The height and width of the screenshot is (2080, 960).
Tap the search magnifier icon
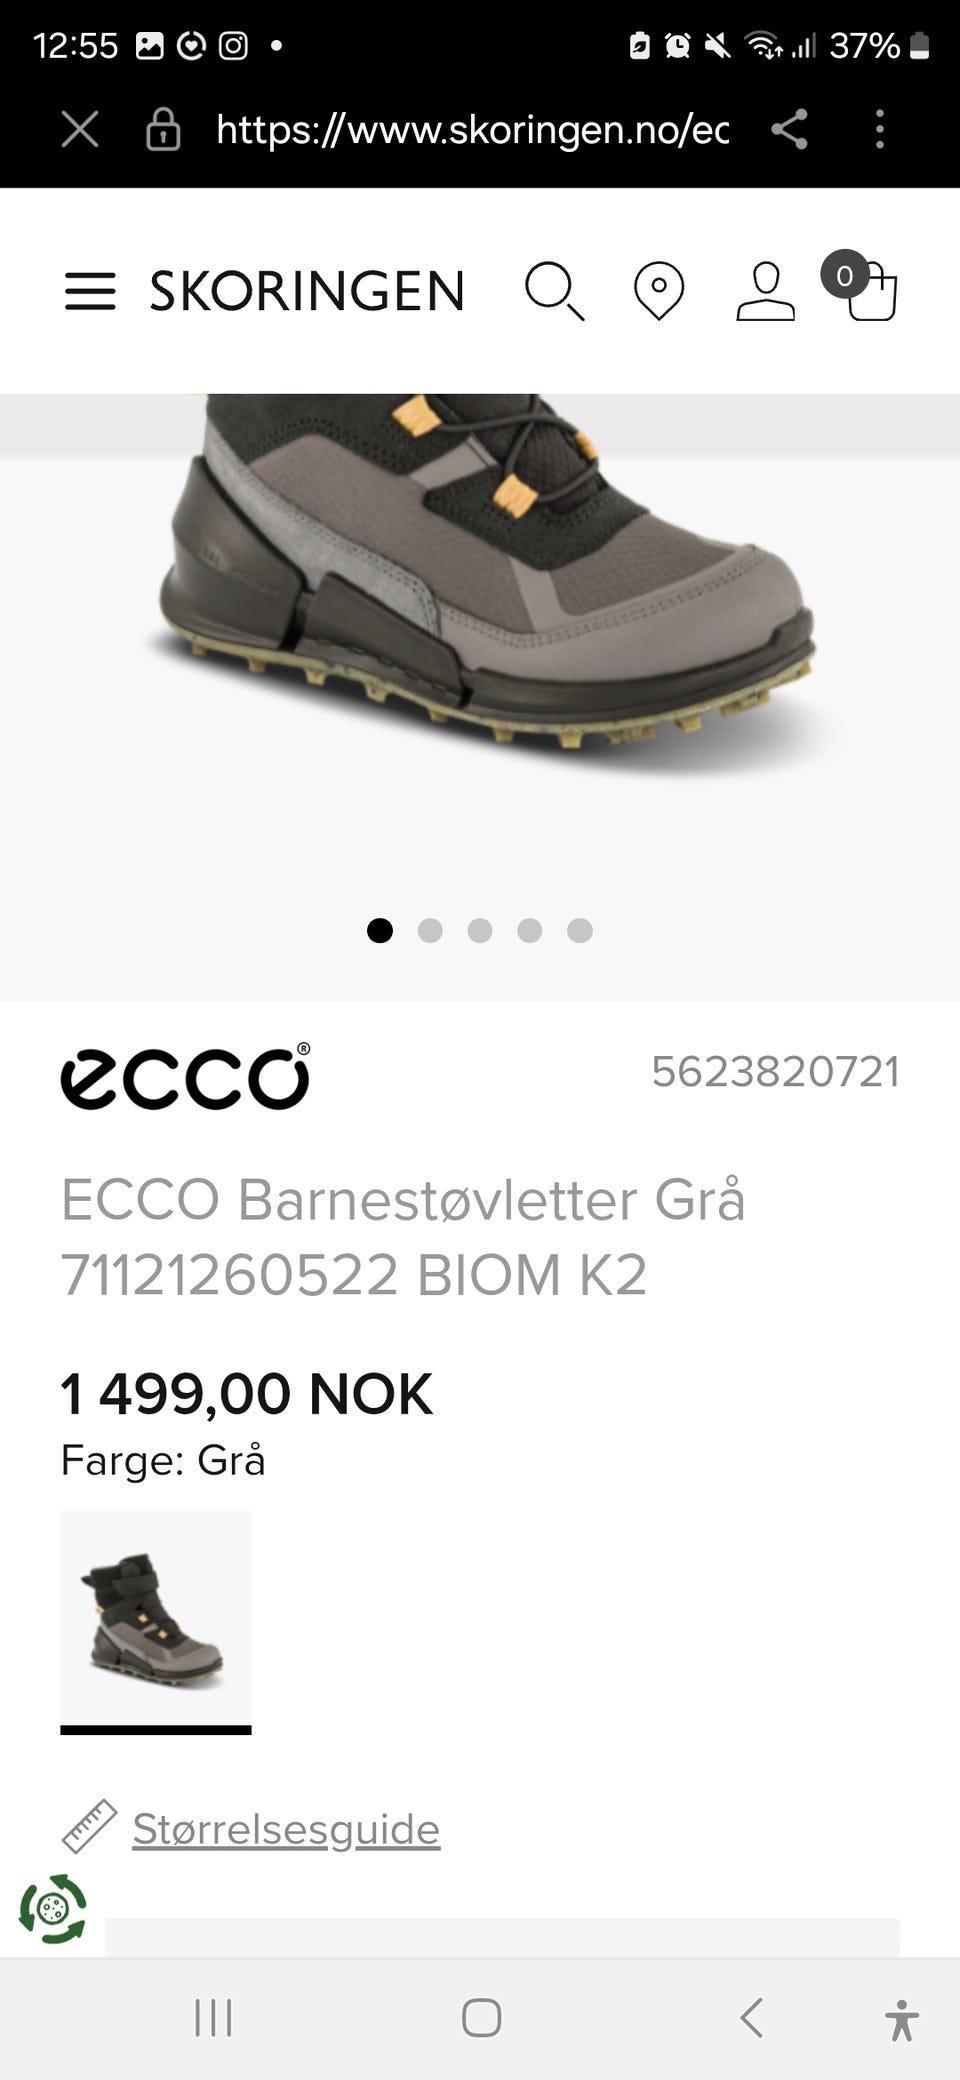pos(555,291)
